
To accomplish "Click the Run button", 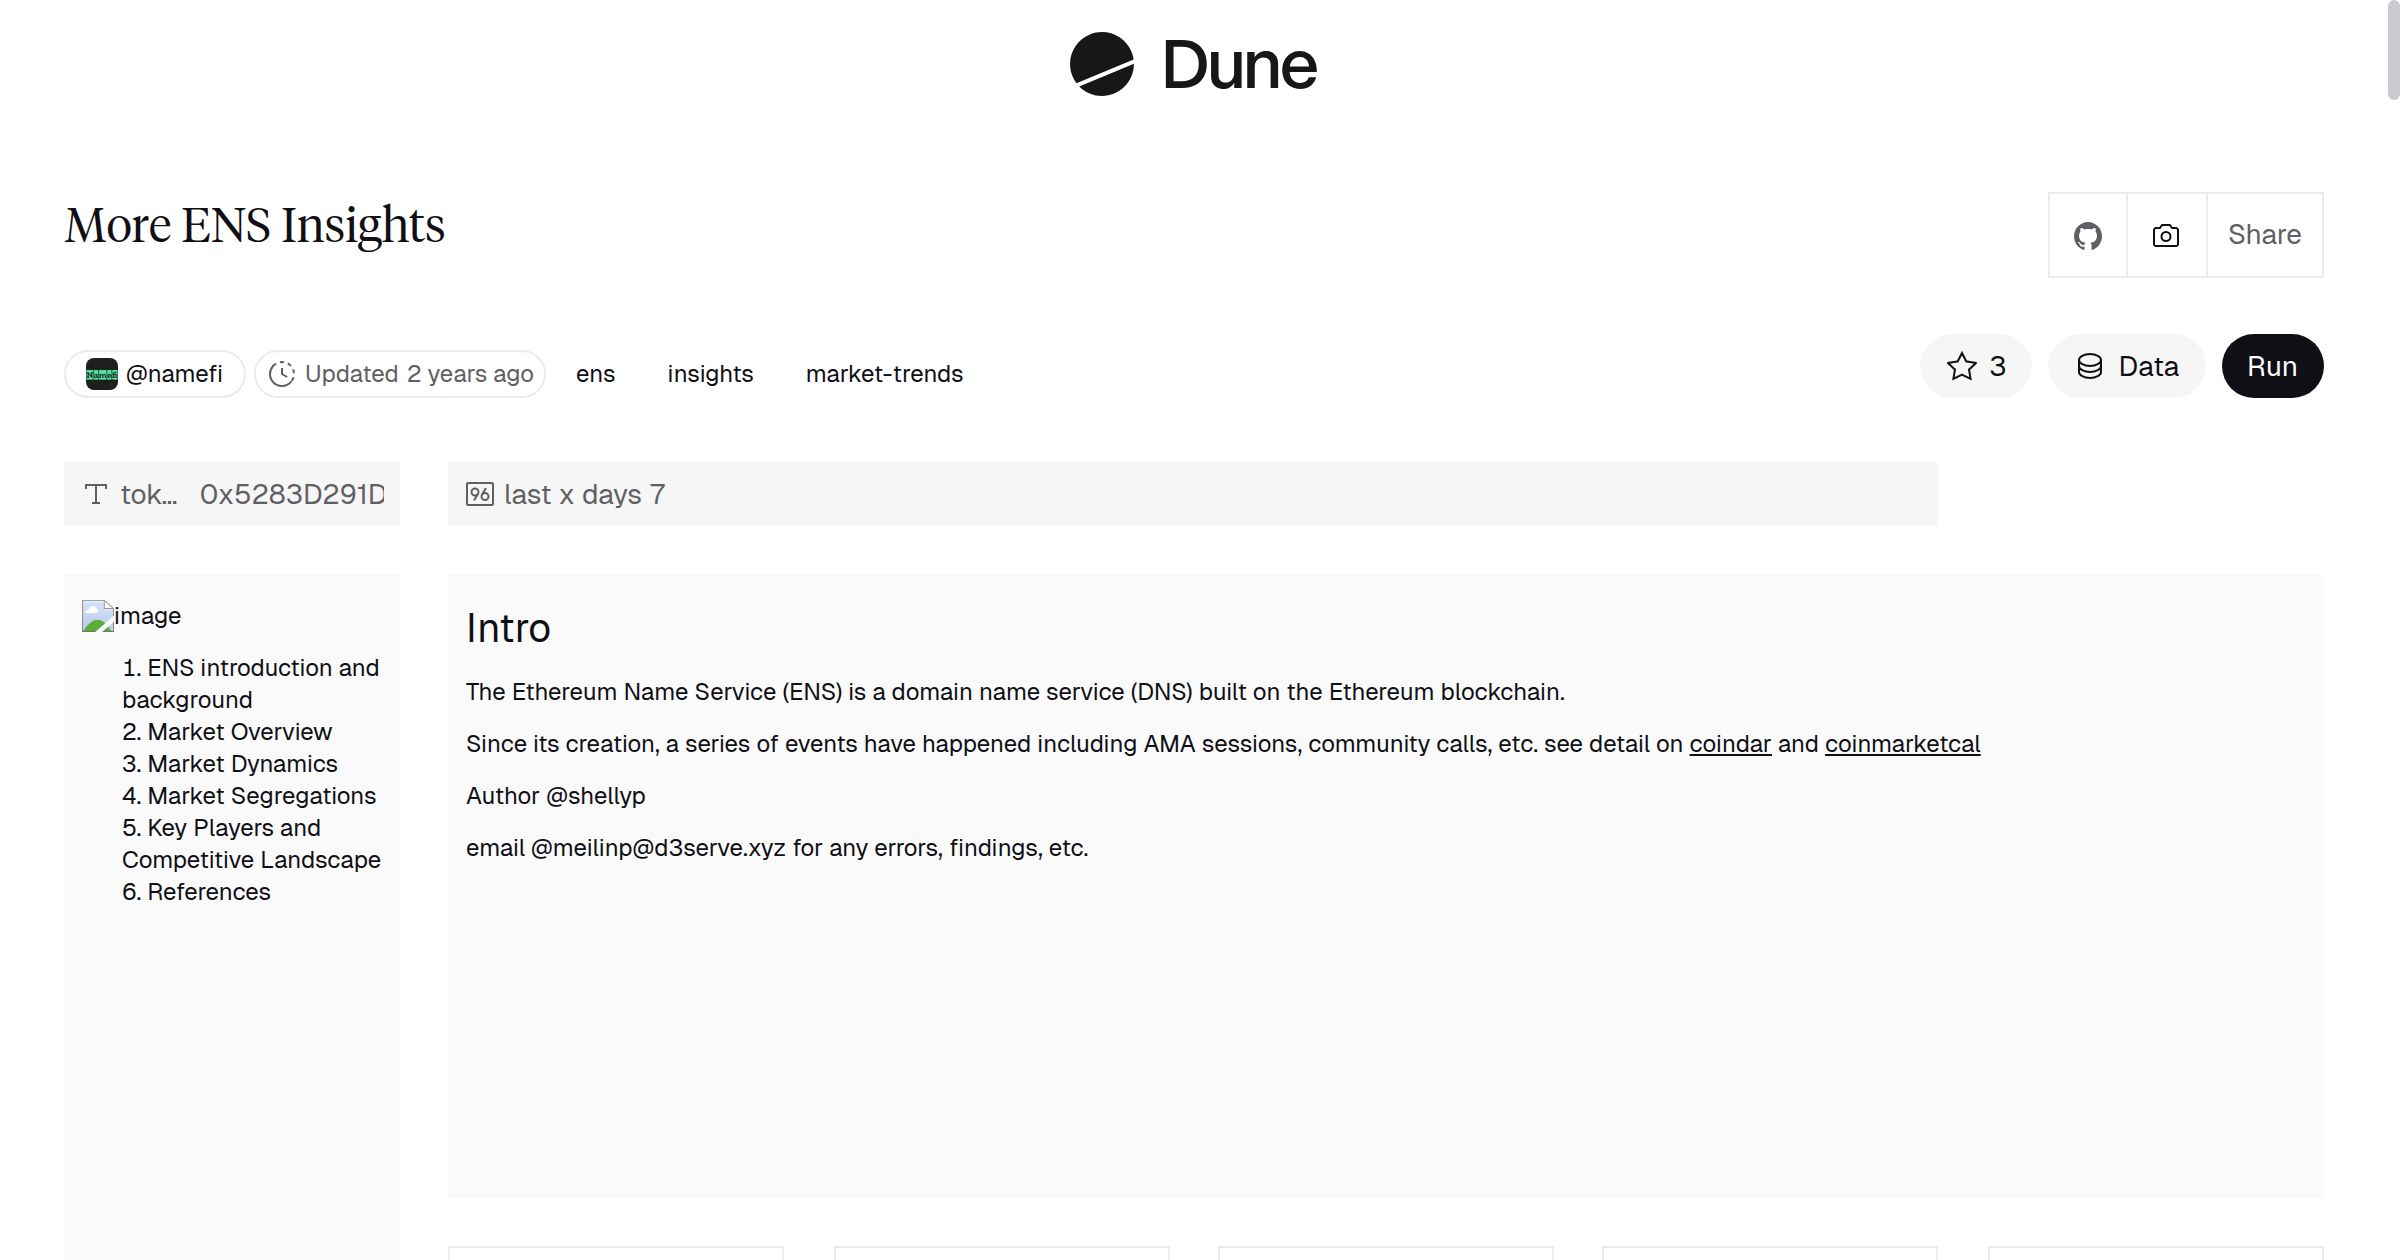I will click(2272, 366).
